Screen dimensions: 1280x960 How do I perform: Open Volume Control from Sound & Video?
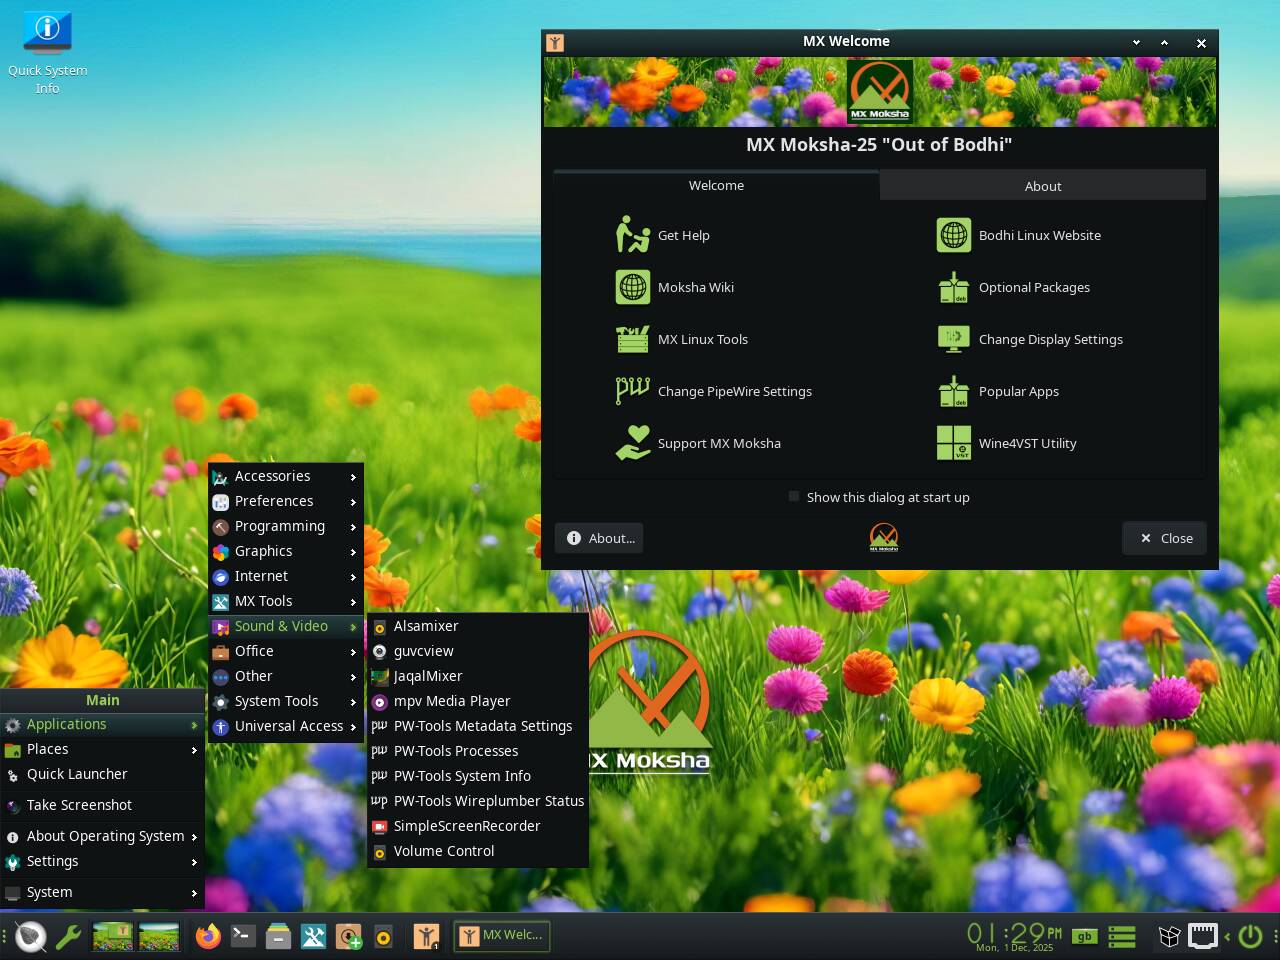pyautogui.click(x=444, y=851)
